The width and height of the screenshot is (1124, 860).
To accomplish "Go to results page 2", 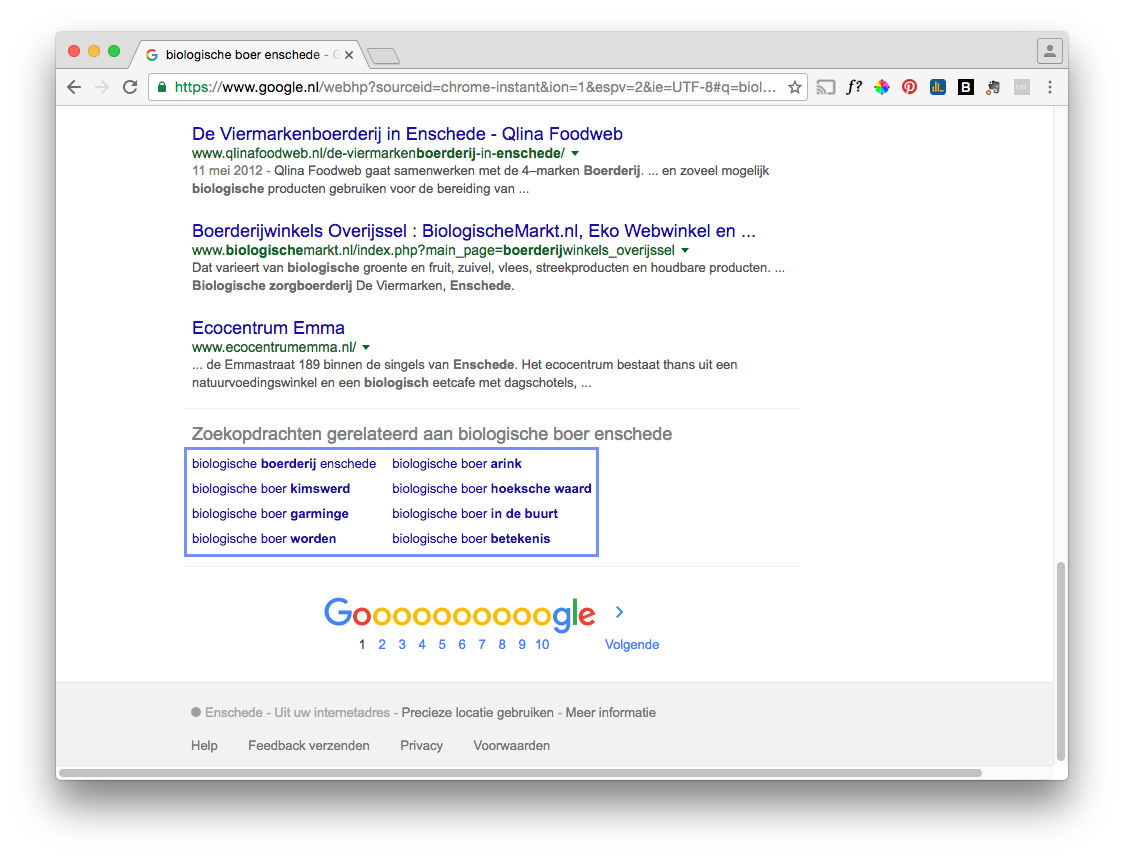I will point(382,644).
